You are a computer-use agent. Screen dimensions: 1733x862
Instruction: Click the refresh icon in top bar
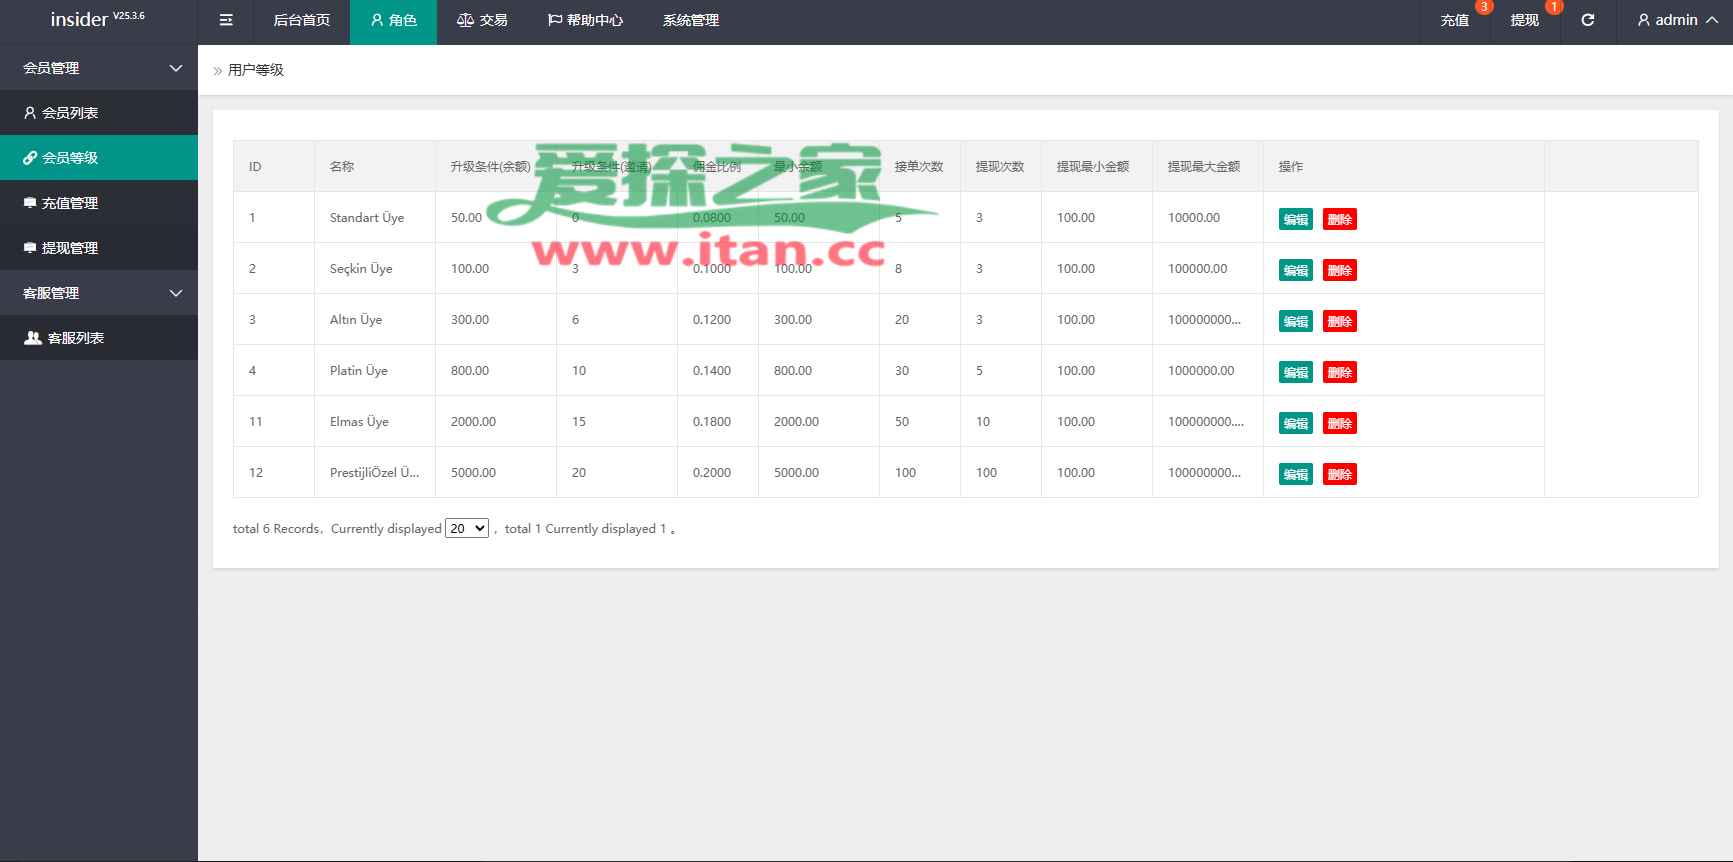pos(1587,20)
